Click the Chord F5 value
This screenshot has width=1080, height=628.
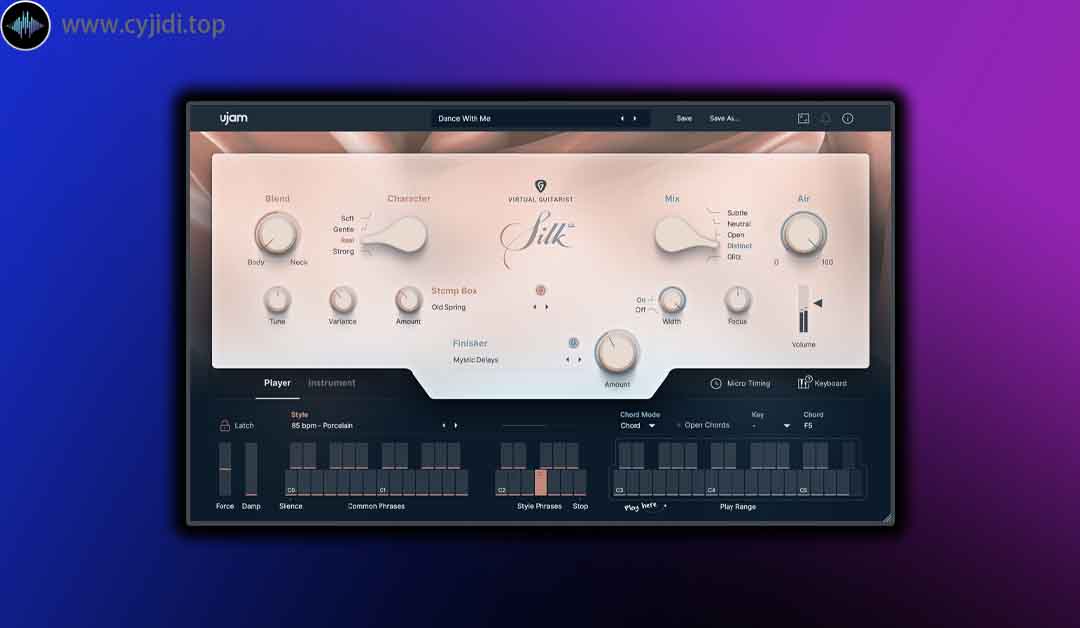pos(808,426)
